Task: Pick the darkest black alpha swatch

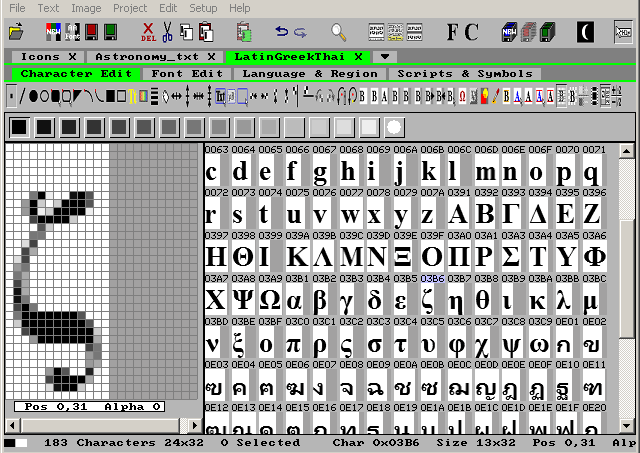Action: [x=19, y=127]
